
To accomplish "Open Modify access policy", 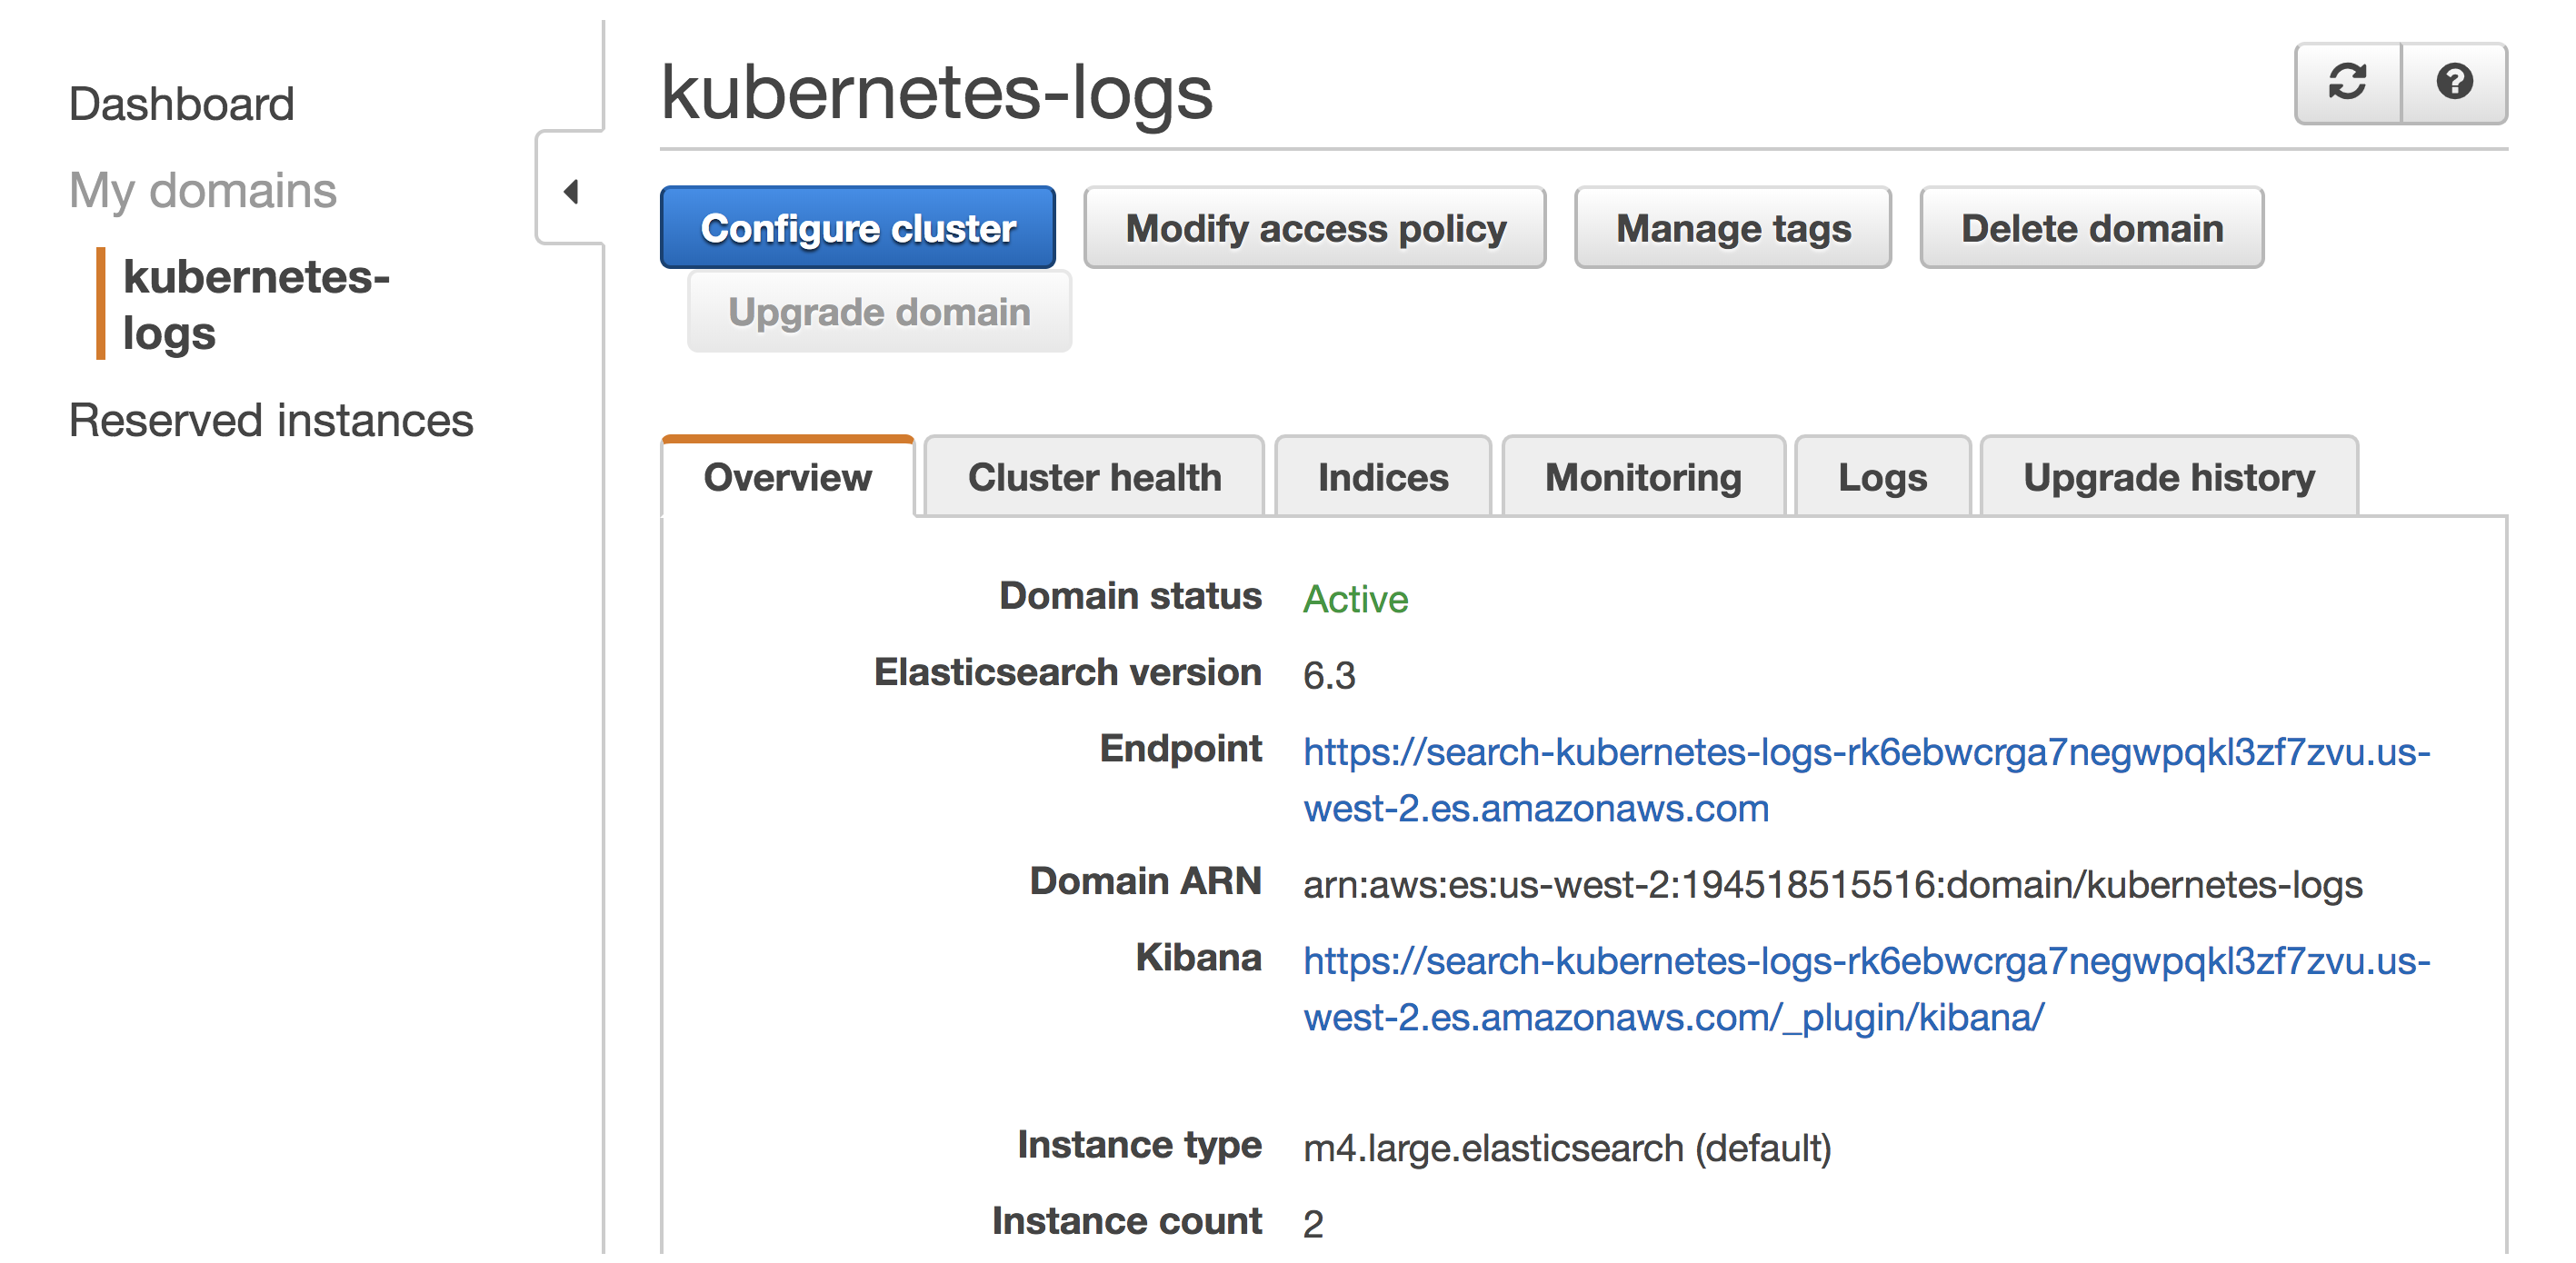I will (x=1315, y=227).
